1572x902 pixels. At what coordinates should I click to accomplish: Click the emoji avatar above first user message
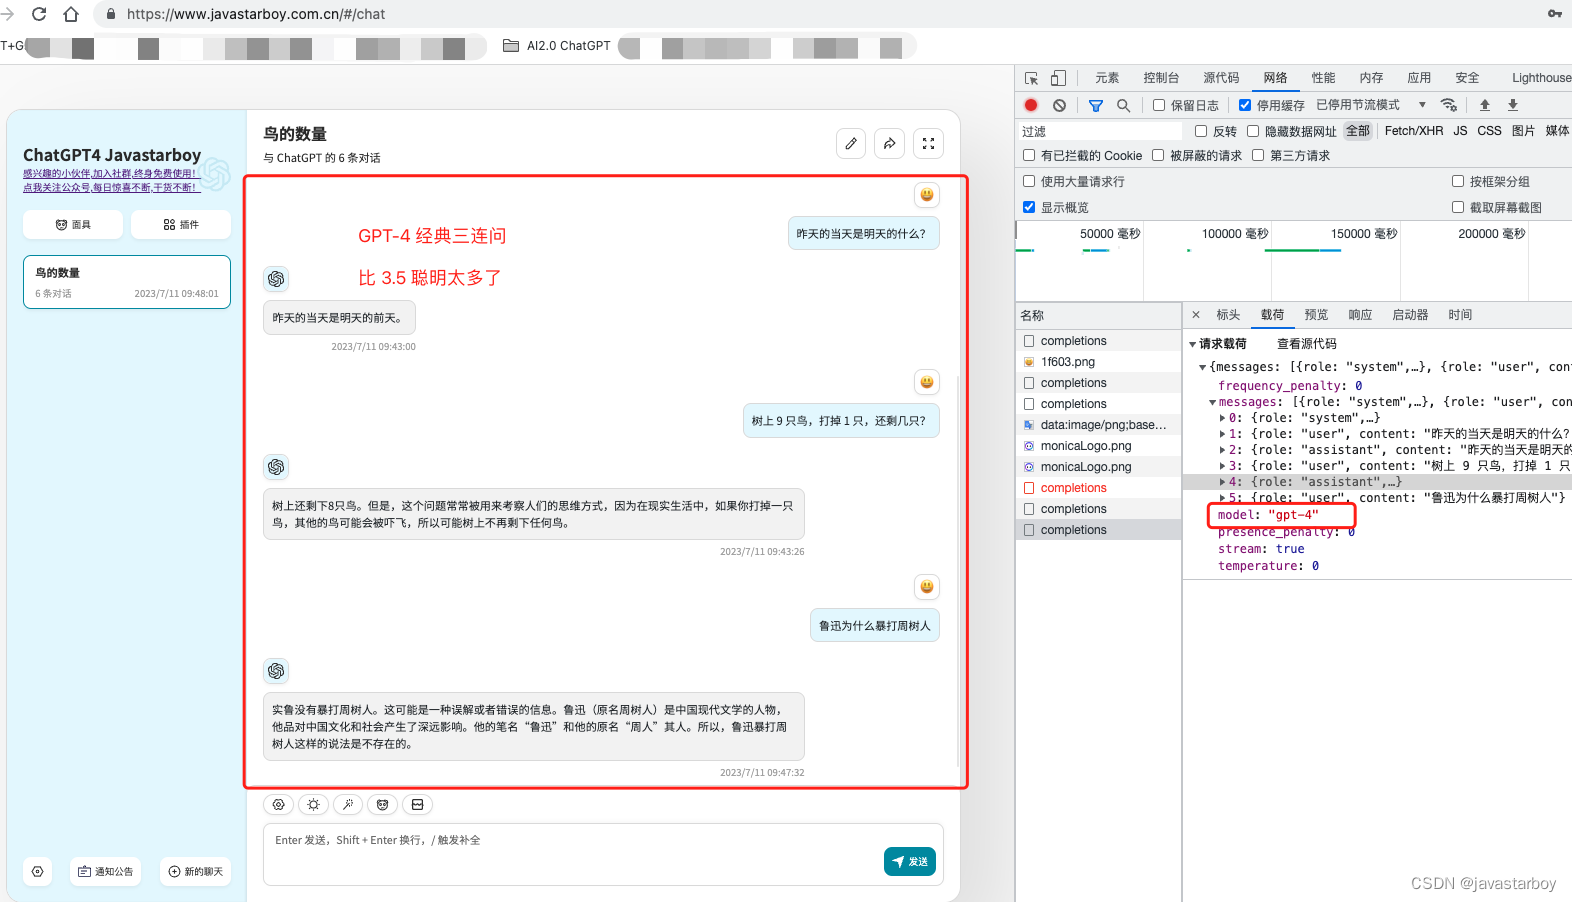click(927, 194)
